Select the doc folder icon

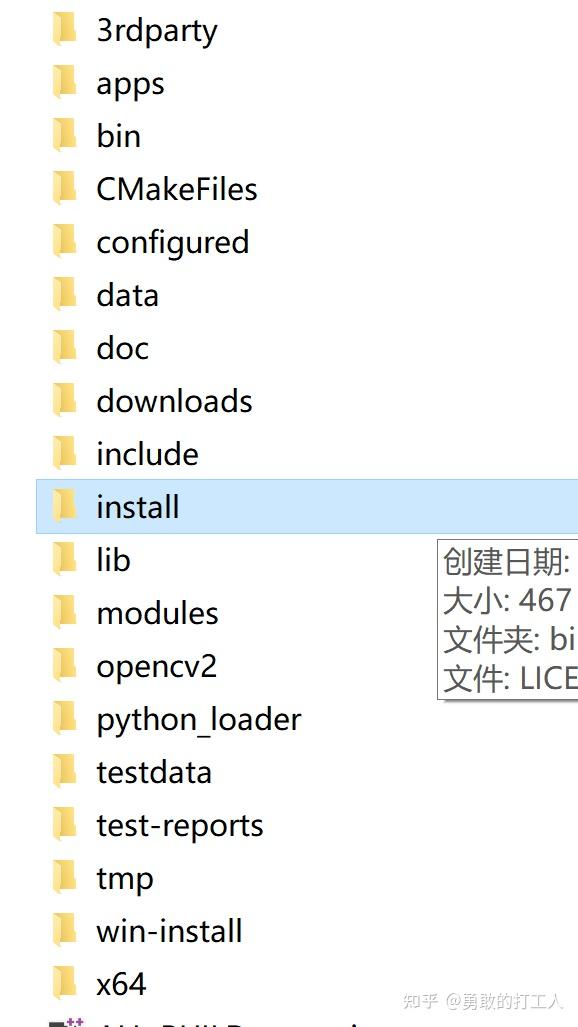[65, 348]
